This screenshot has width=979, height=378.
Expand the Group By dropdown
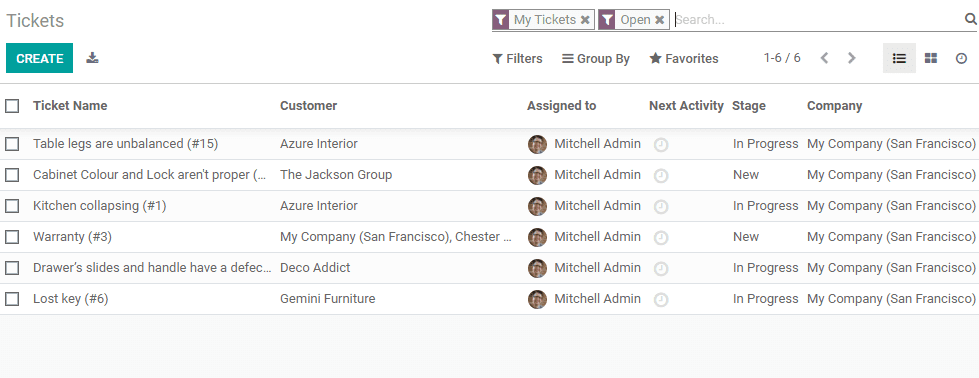click(596, 59)
